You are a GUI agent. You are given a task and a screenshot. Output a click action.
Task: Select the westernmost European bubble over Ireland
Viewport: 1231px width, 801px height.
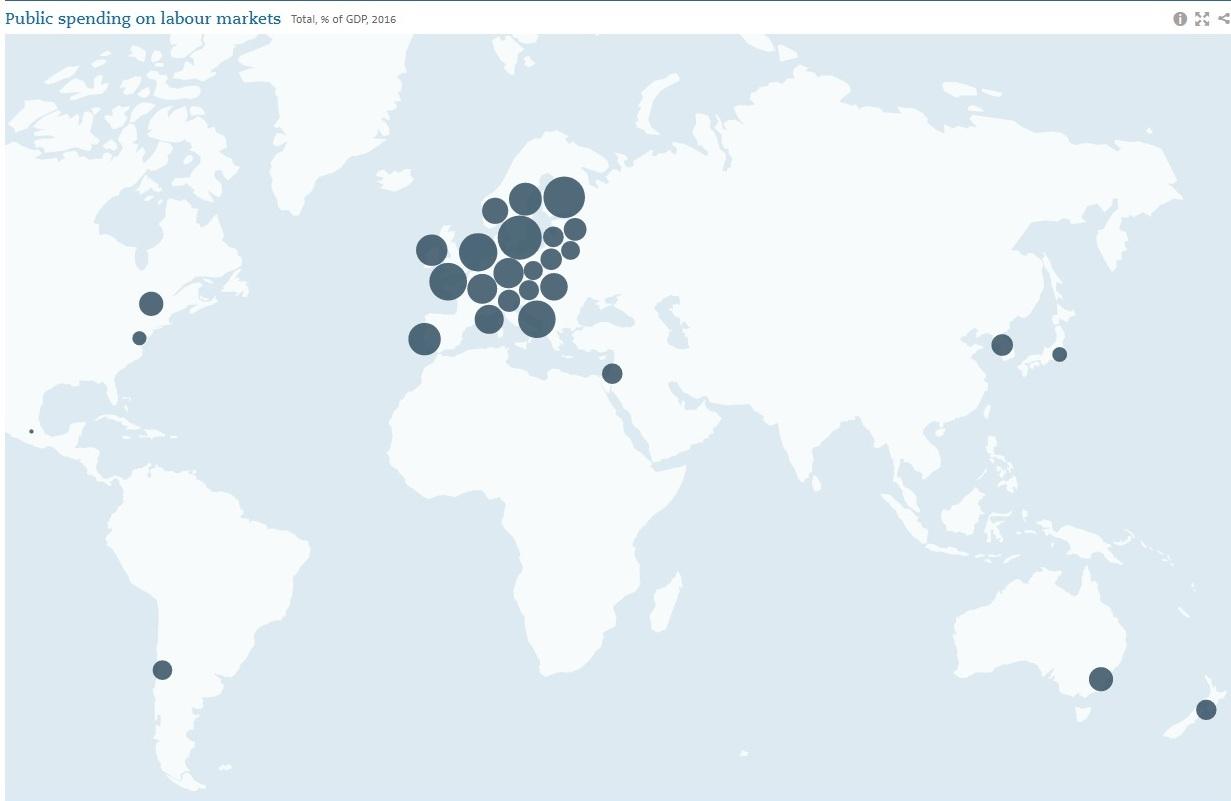click(431, 250)
